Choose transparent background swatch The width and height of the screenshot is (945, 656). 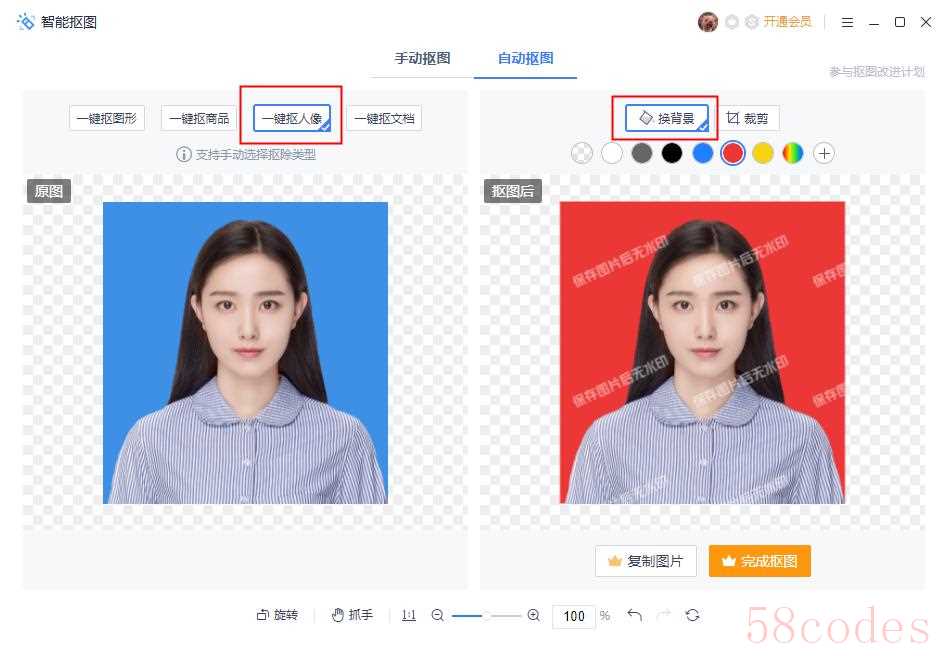582,153
